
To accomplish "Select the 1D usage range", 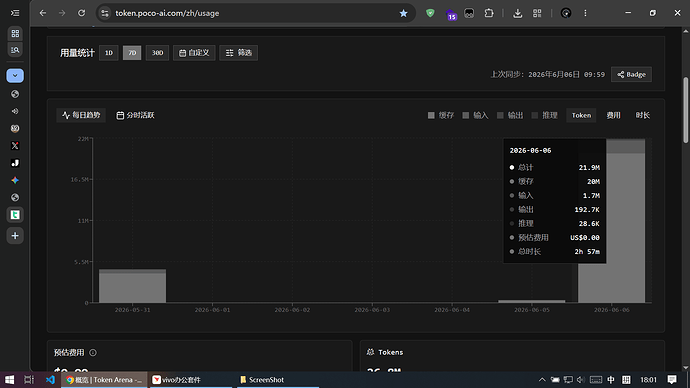I will coord(109,53).
